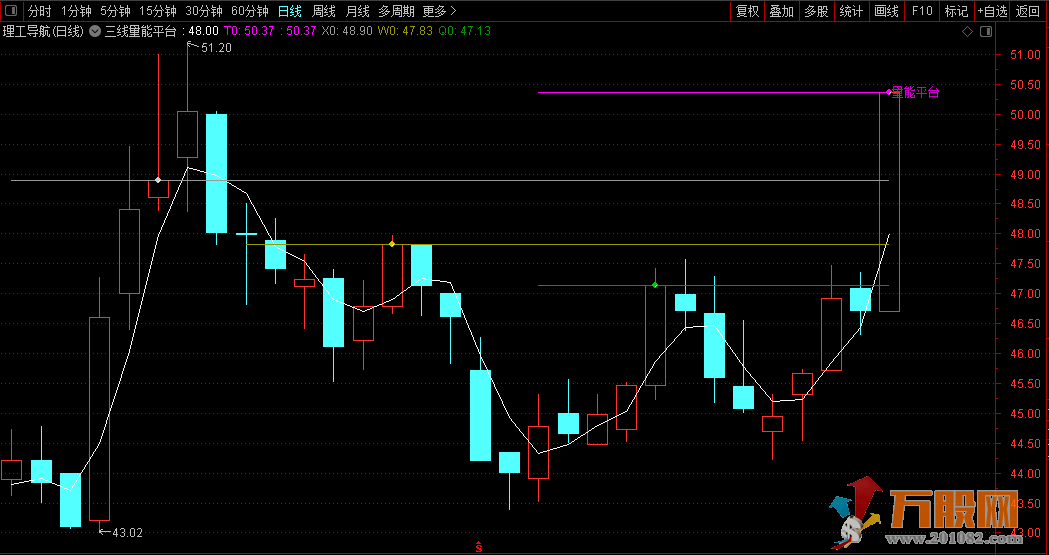The height and width of the screenshot is (555, 1049).
Task: Switch to 周线 weekly chart
Action: [324, 11]
